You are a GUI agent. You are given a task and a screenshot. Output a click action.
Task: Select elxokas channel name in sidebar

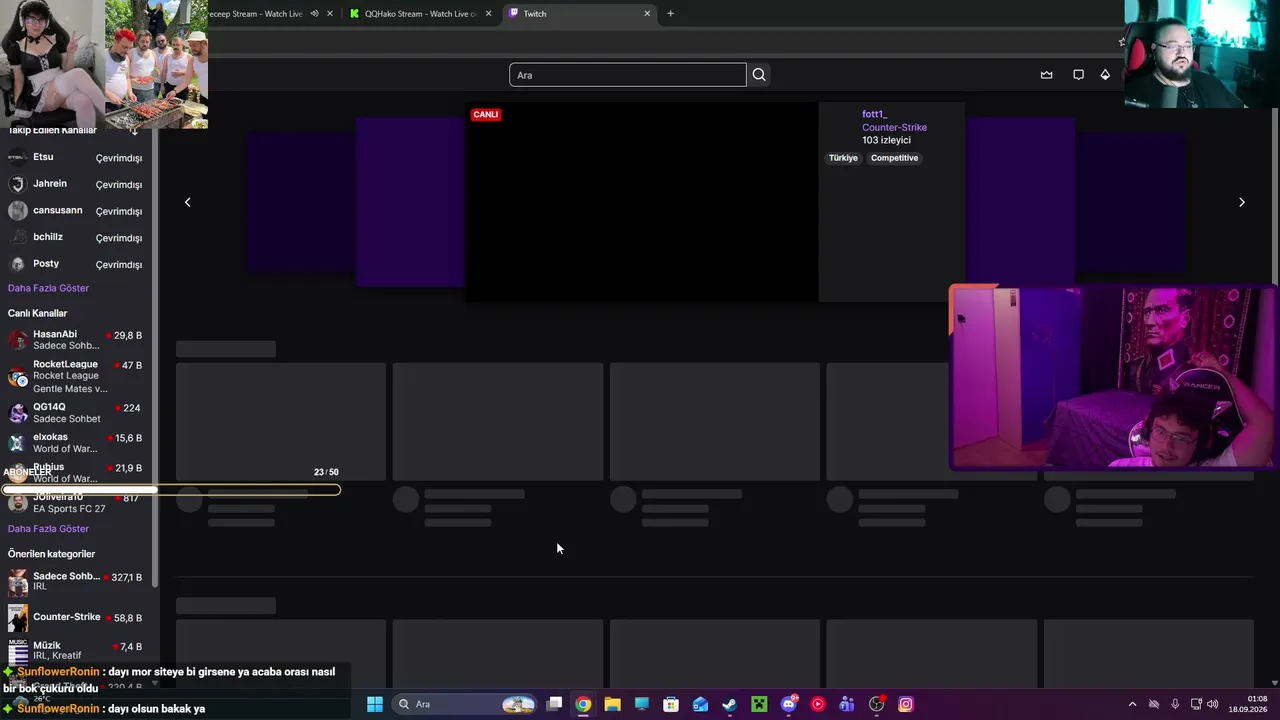(x=51, y=437)
